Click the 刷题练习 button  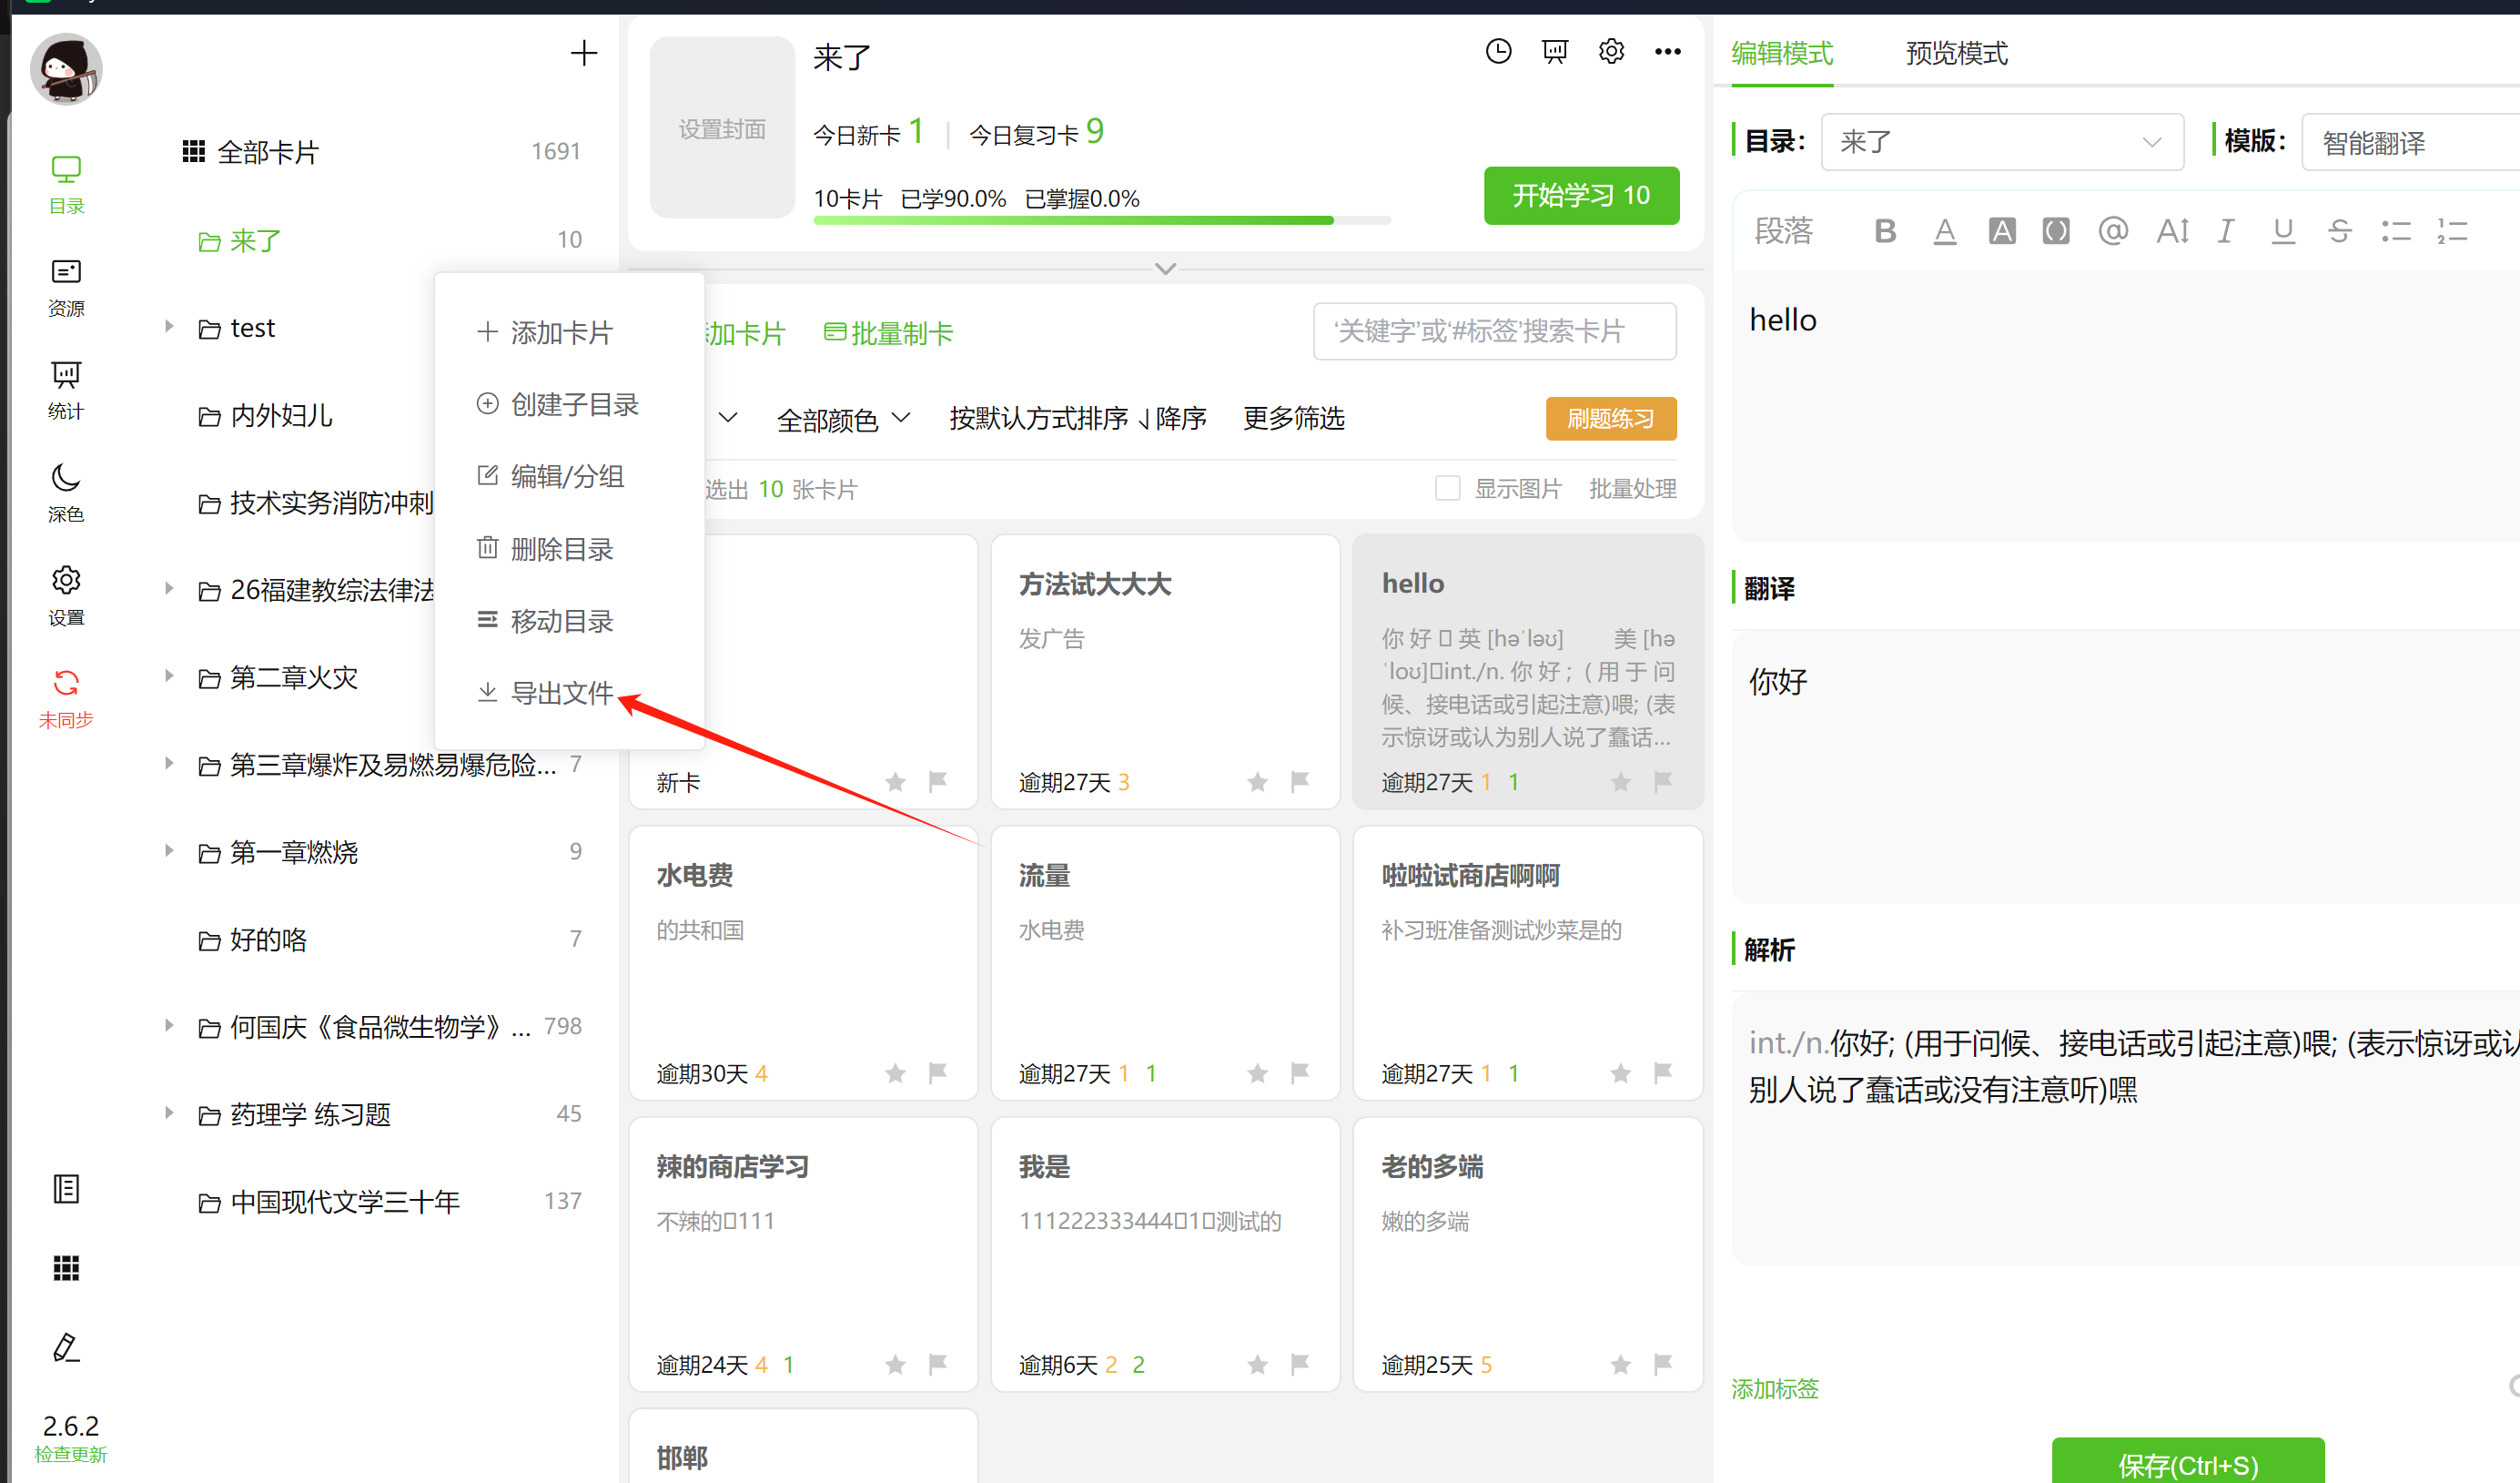[x=1611, y=418]
